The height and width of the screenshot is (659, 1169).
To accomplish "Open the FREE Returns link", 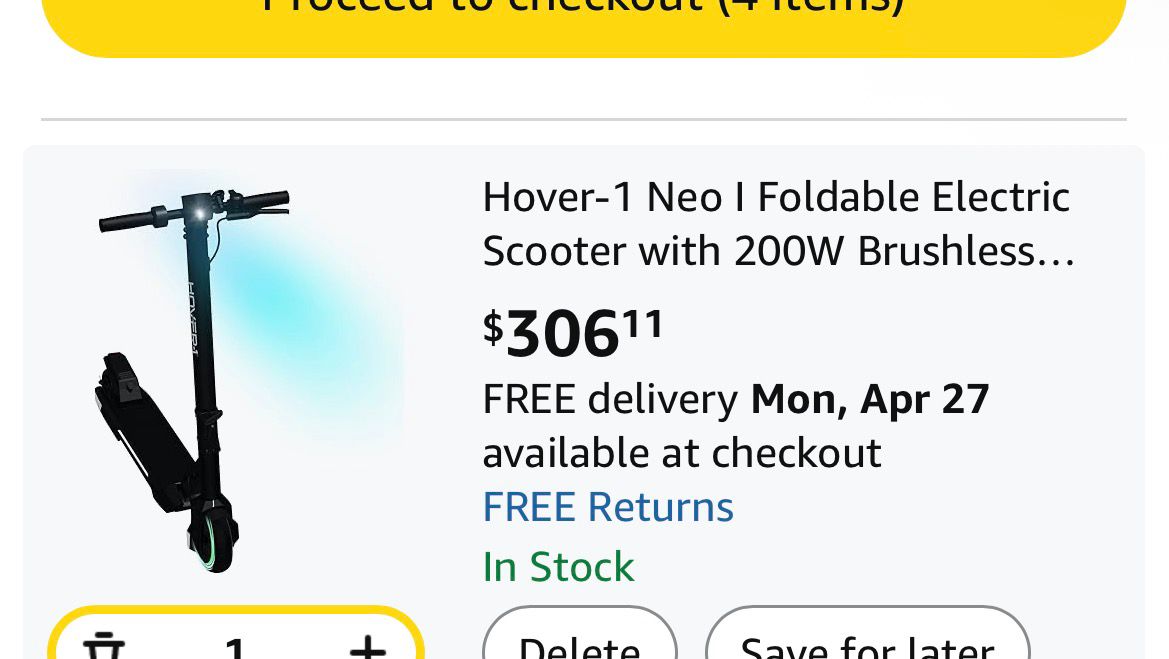I will [x=608, y=507].
